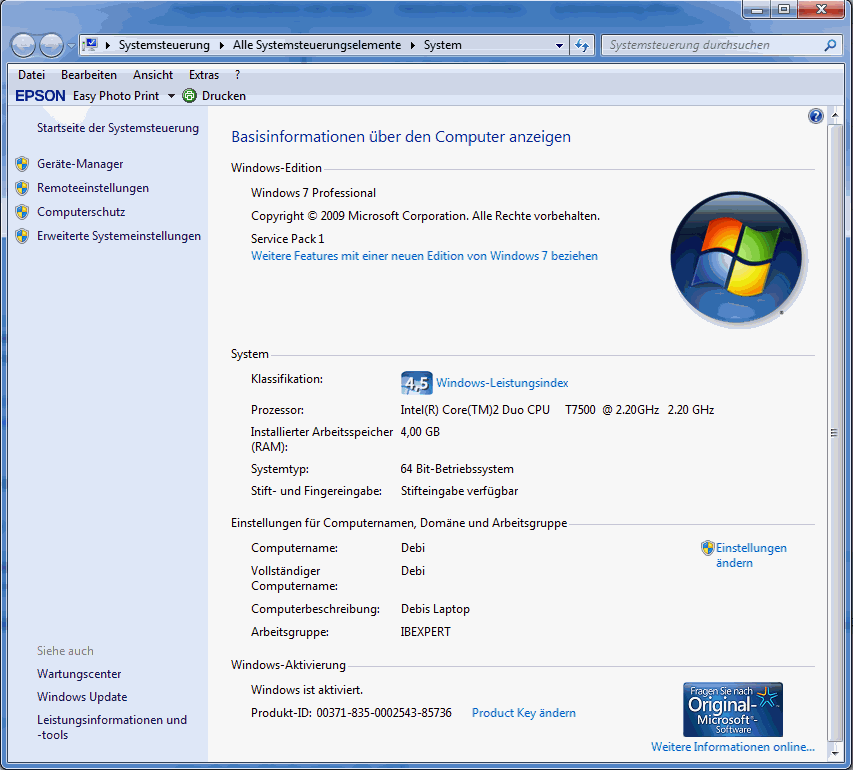Click the Back navigation arrow button
The width and height of the screenshot is (853, 770).
23,45
